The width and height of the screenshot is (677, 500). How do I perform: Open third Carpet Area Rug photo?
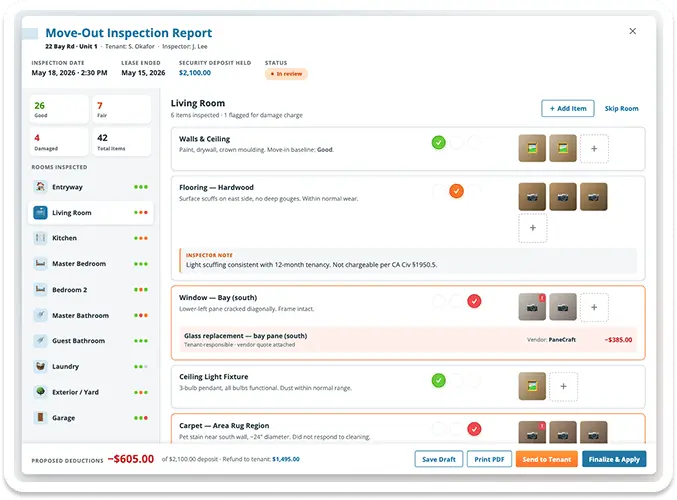point(594,432)
